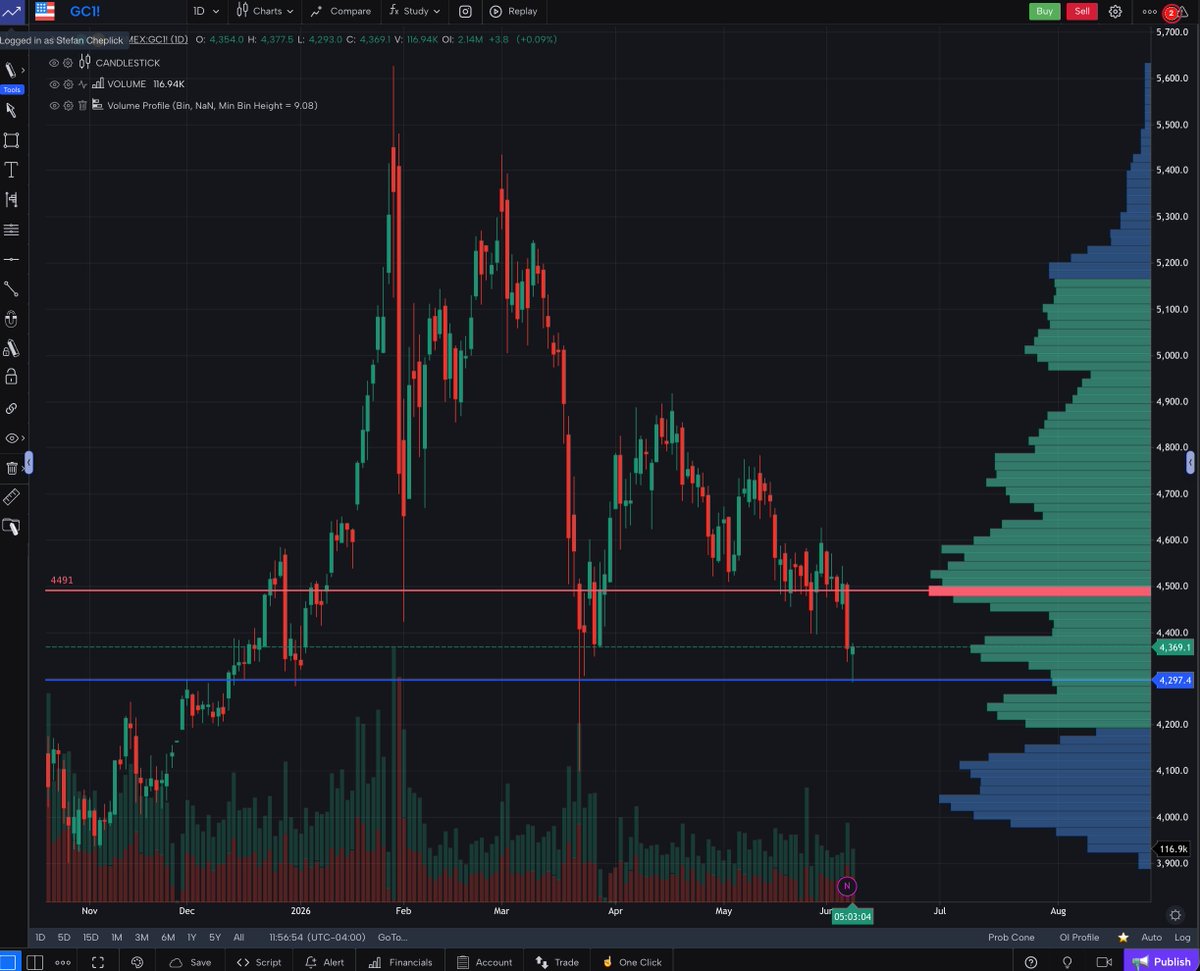Image resolution: width=1200 pixels, height=971 pixels.
Task: Toggle visibility of the CANDLESTICK series
Action: tap(55, 63)
